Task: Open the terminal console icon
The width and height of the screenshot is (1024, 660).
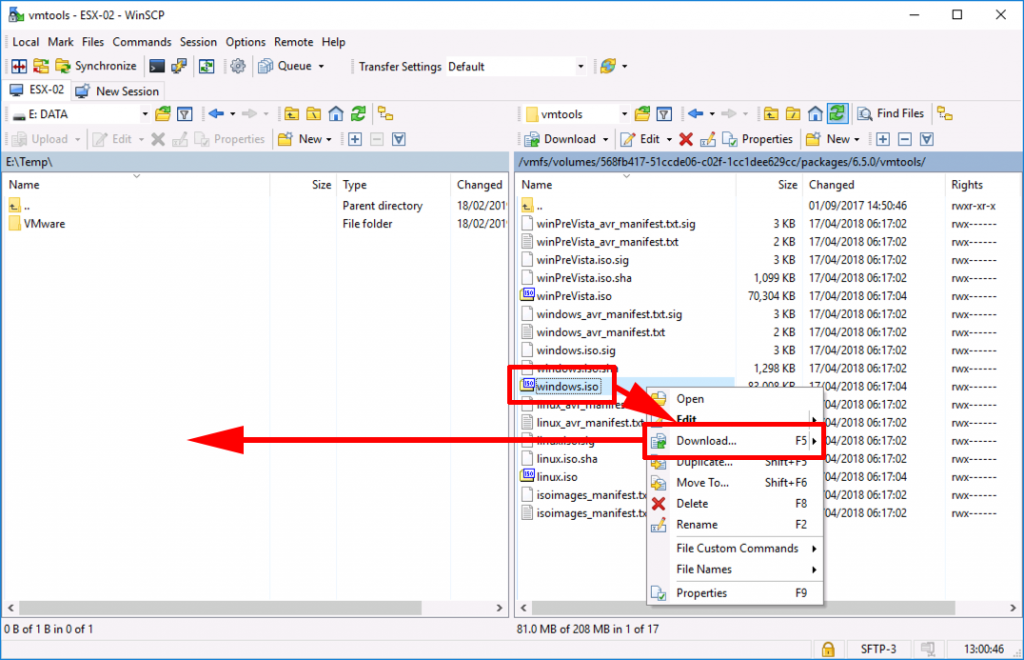Action: [157, 66]
